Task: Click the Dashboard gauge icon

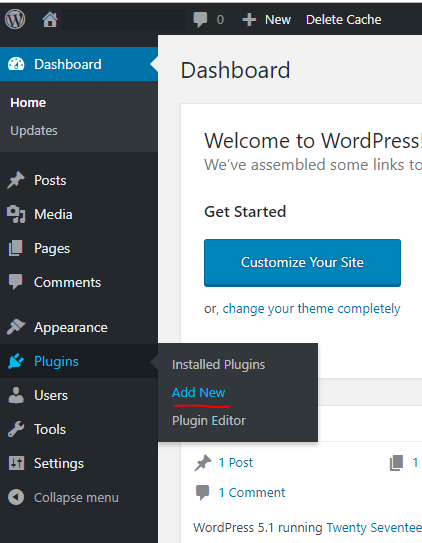Action: click(x=16, y=64)
